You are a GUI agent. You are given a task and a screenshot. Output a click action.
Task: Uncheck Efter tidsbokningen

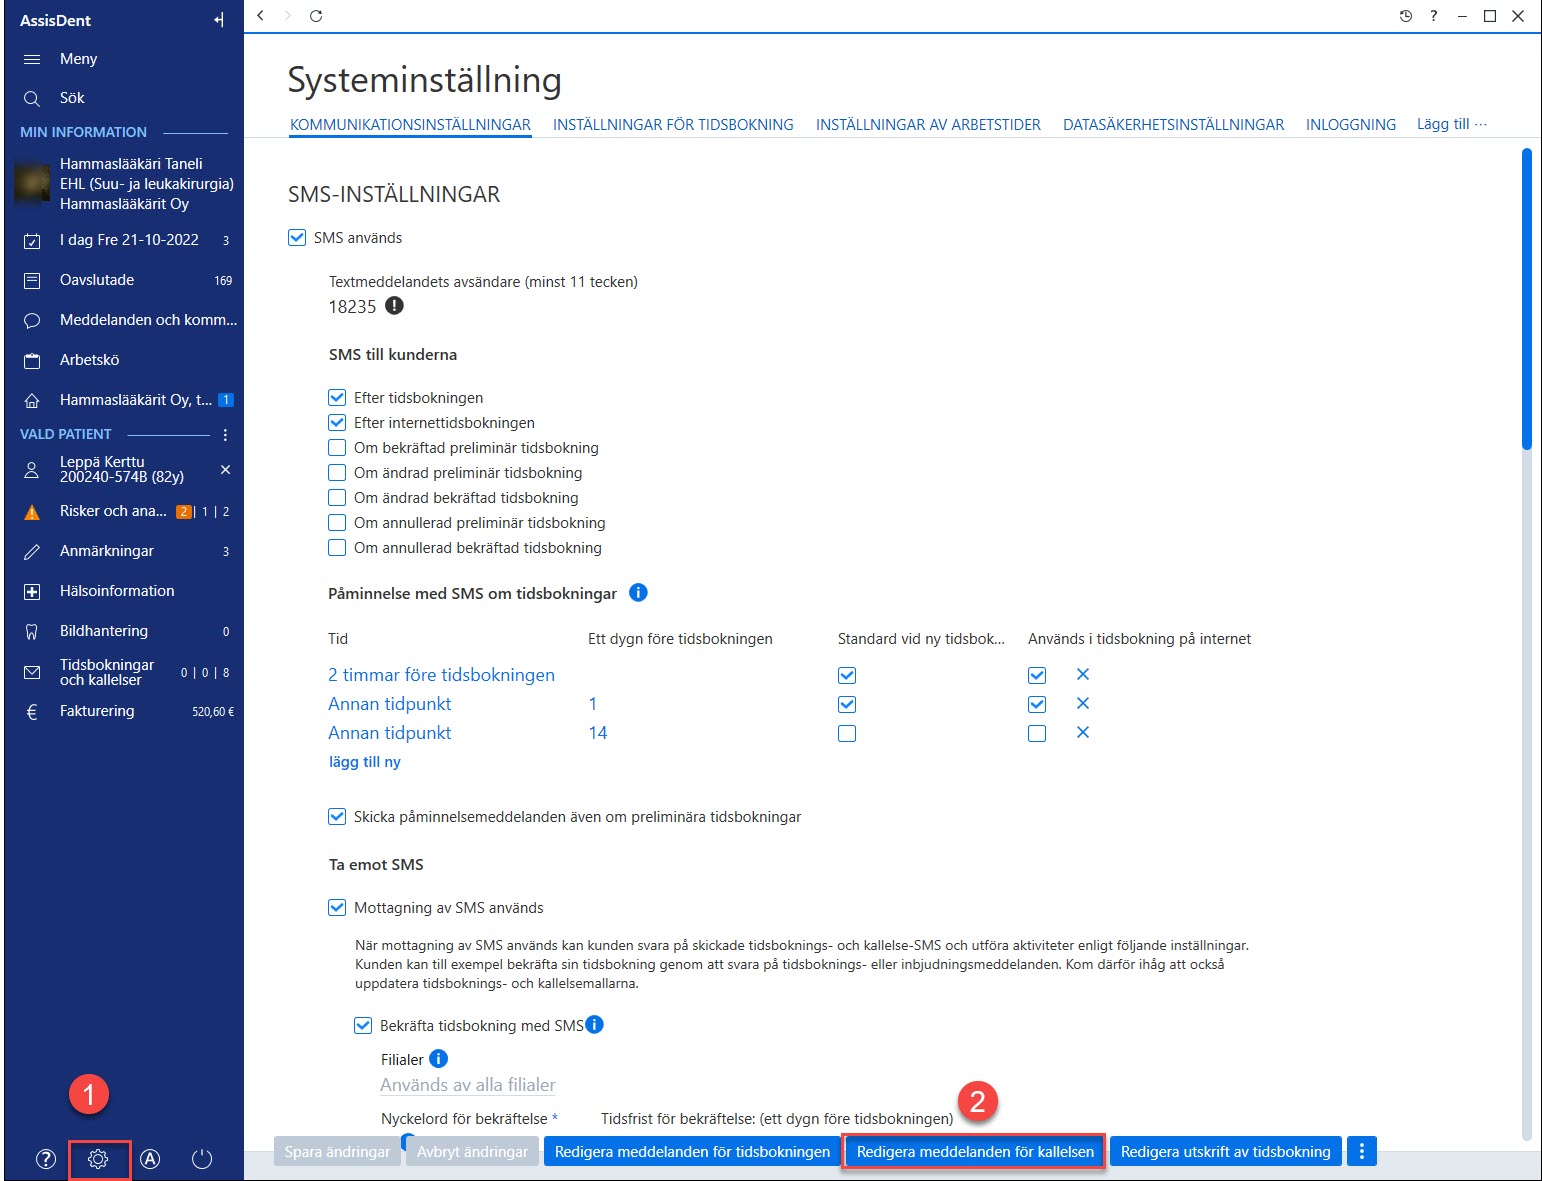[337, 398]
